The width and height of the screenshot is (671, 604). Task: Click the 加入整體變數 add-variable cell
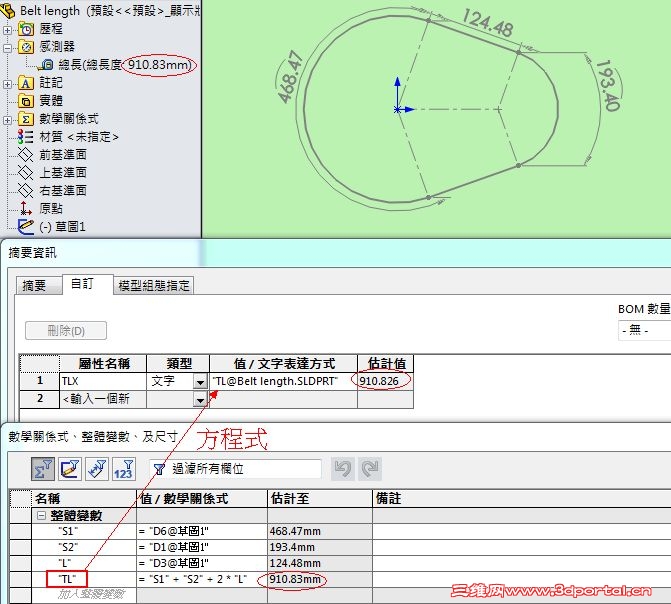coord(84,594)
